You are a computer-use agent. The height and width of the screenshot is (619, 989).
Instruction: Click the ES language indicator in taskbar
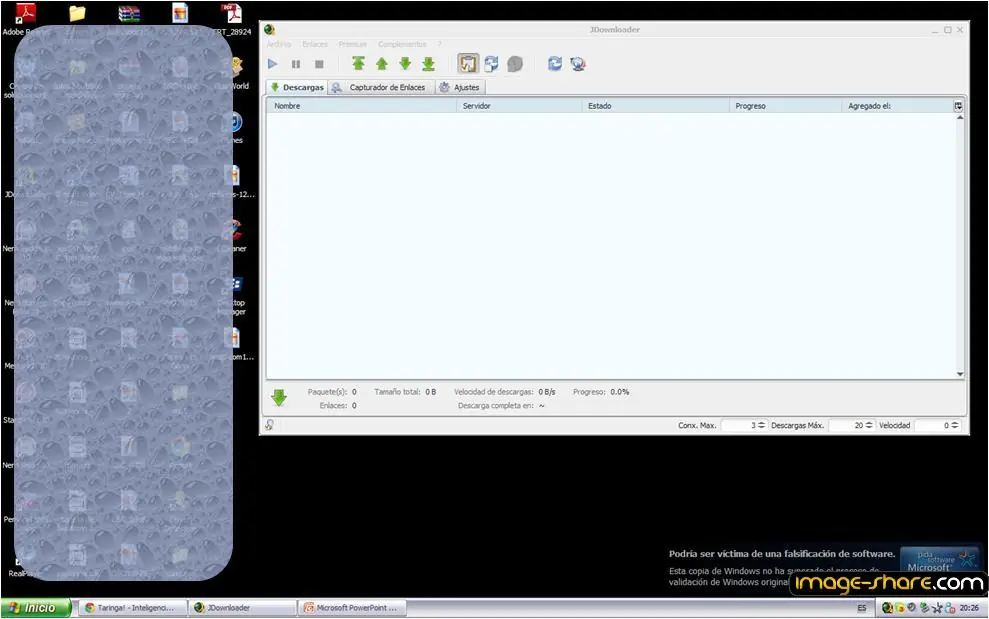[x=862, y=608]
